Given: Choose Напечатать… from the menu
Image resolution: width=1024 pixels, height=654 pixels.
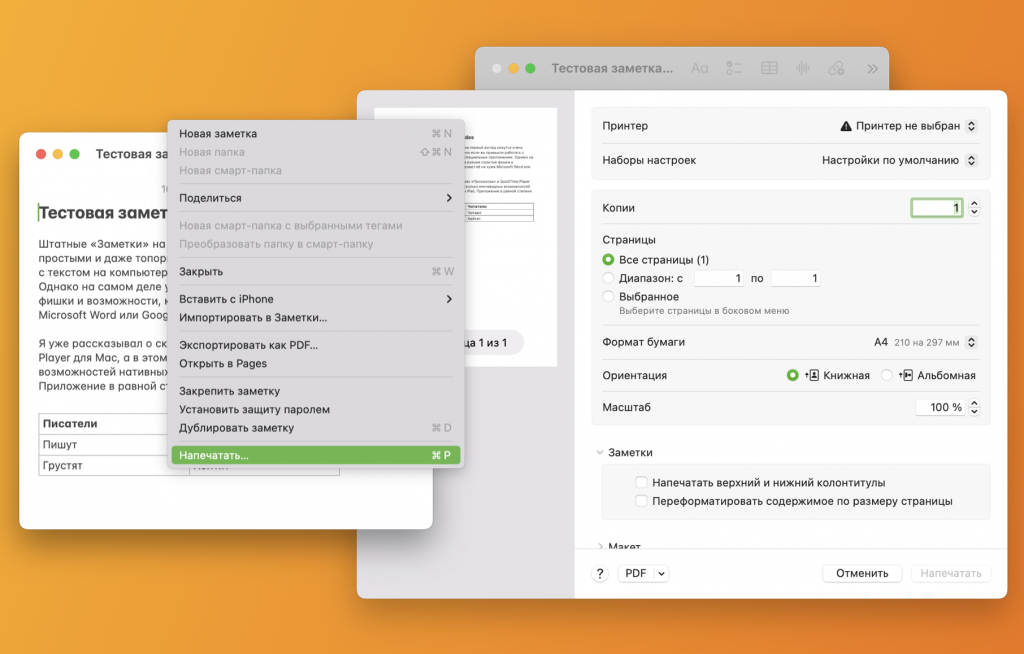Looking at the screenshot, I should click(x=315, y=455).
